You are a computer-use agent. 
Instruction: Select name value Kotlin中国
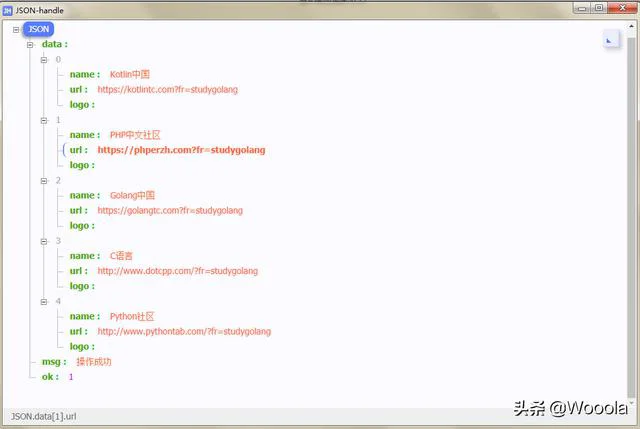(130, 74)
